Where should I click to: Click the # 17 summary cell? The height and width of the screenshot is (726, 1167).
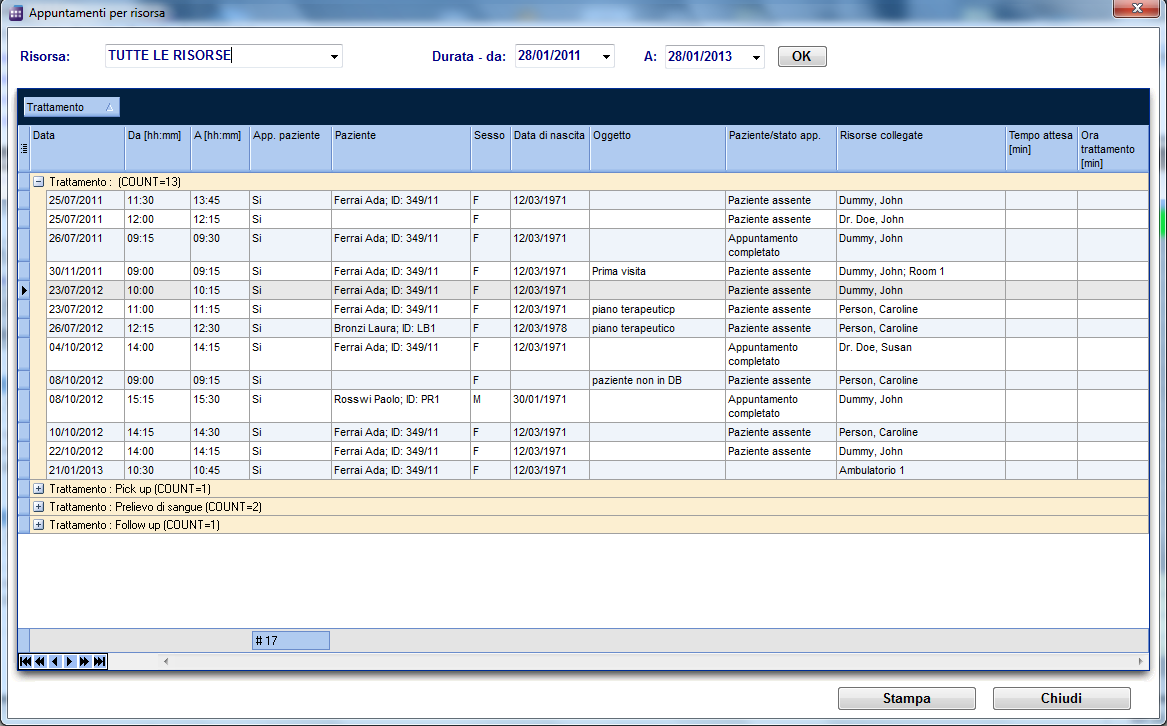(x=291, y=640)
